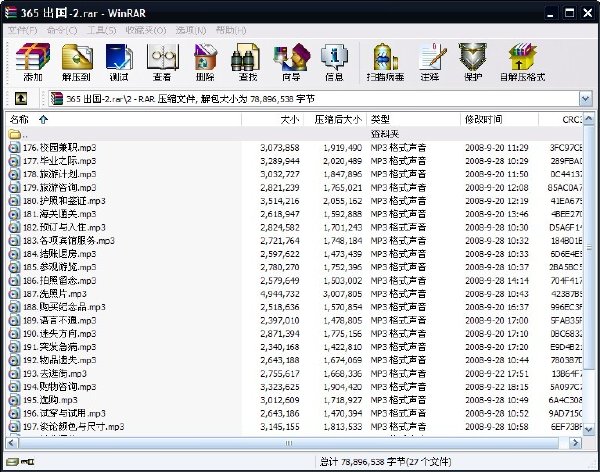Click the vertical scrollbar thumb
This screenshot has height=472, width=600.
click(589, 247)
